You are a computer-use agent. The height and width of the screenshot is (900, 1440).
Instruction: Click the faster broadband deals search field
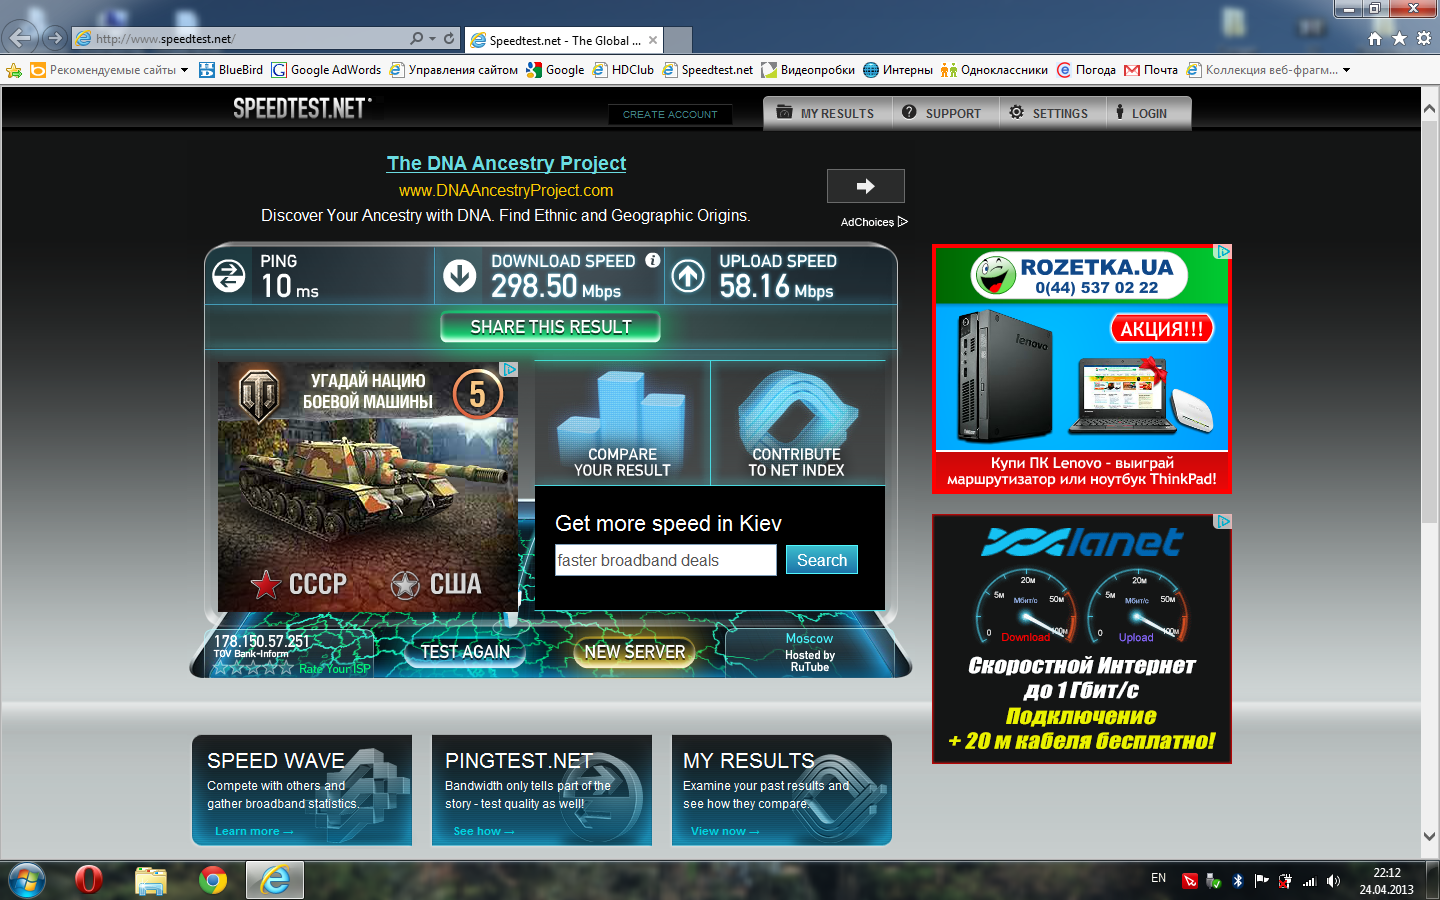pyautogui.click(x=665, y=560)
